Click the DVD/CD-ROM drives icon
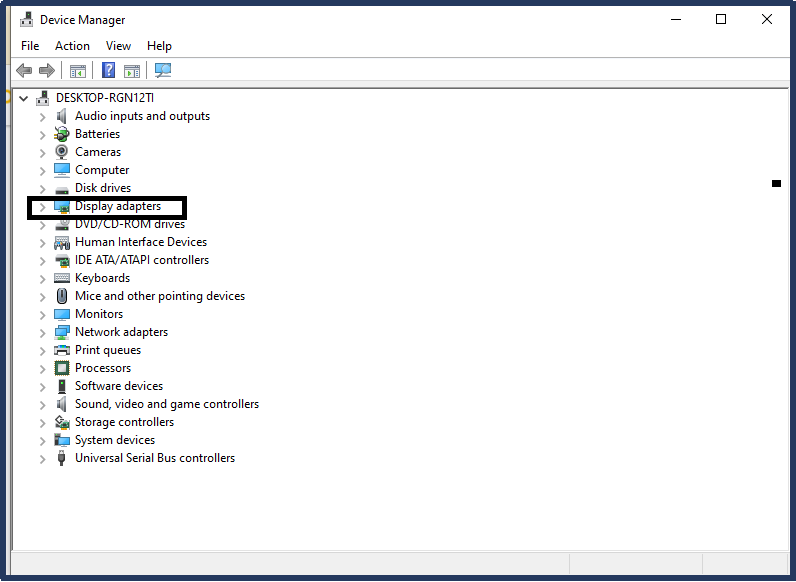Image resolution: width=796 pixels, height=582 pixels. click(61, 224)
